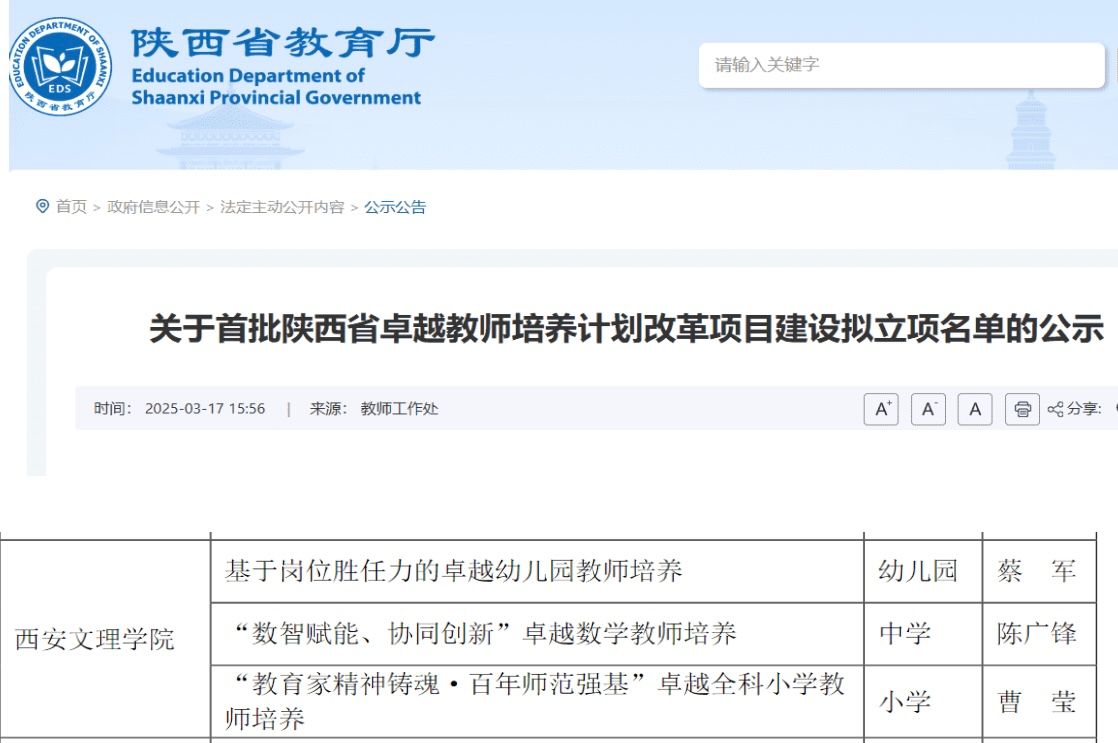The width and height of the screenshot is (1118, 743).
Task: Go to 政府信息公开 breadcrumb
Action: [153, 207]
